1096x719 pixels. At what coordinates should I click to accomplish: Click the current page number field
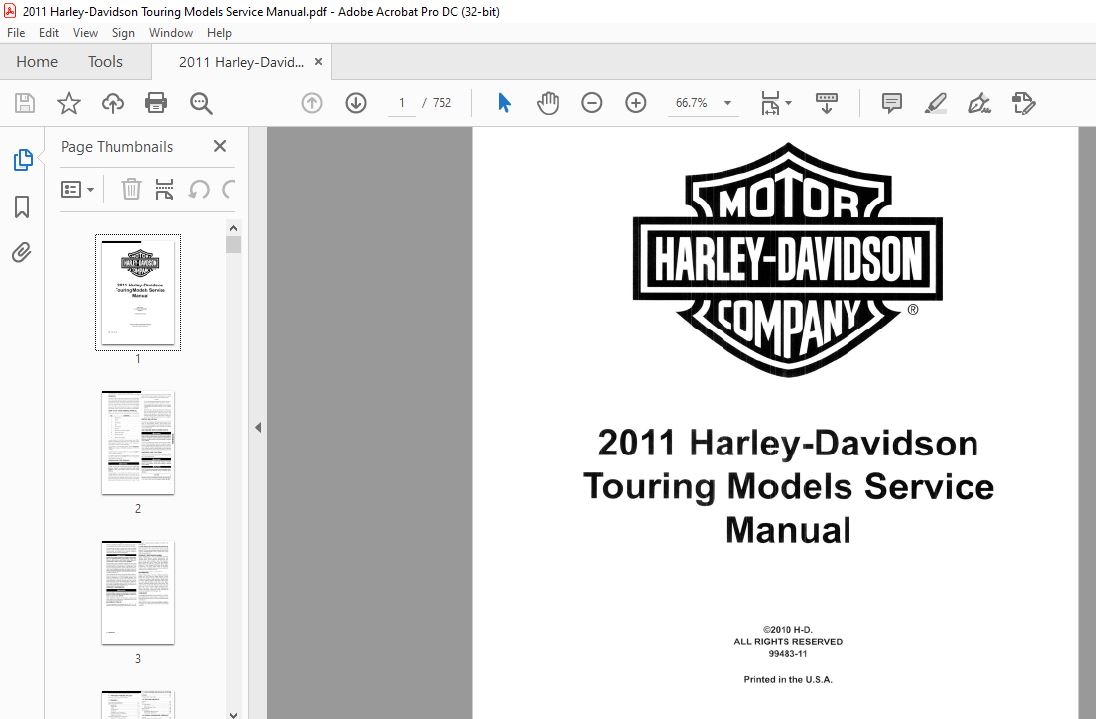pos(402,103)
